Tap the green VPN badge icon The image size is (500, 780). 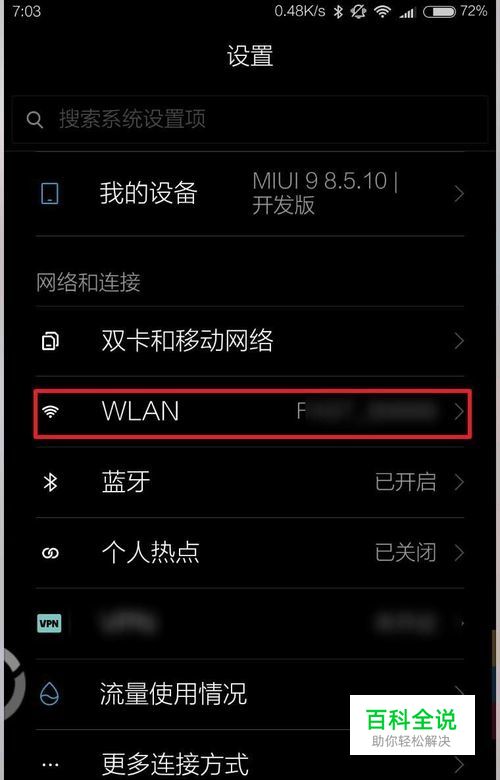click(49, 623)
